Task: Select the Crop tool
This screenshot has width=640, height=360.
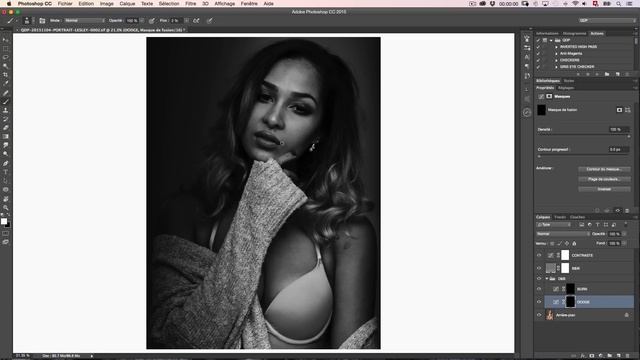Action: click(x=5, y=75)
